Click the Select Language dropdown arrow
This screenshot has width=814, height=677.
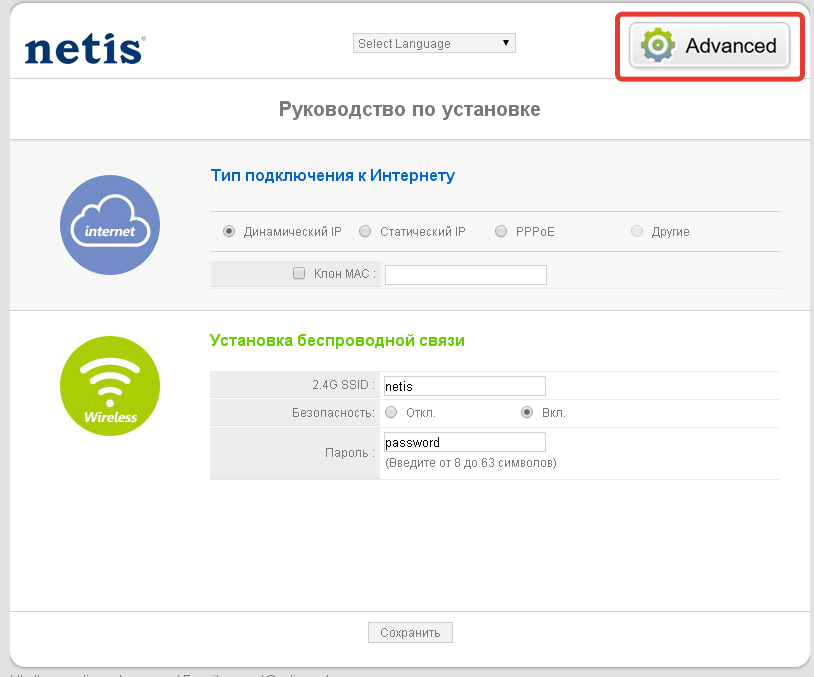(x=506, y=43)
